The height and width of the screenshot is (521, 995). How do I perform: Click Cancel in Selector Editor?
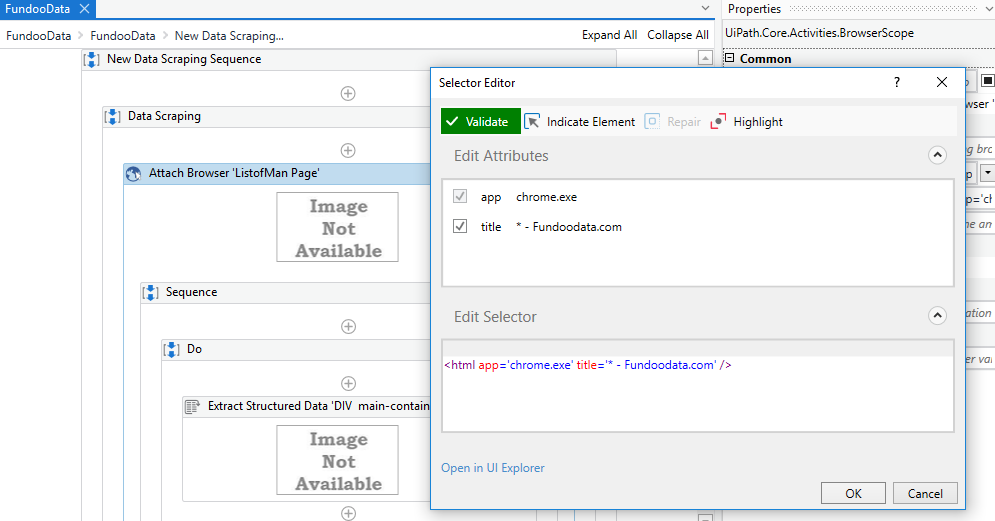925,493
